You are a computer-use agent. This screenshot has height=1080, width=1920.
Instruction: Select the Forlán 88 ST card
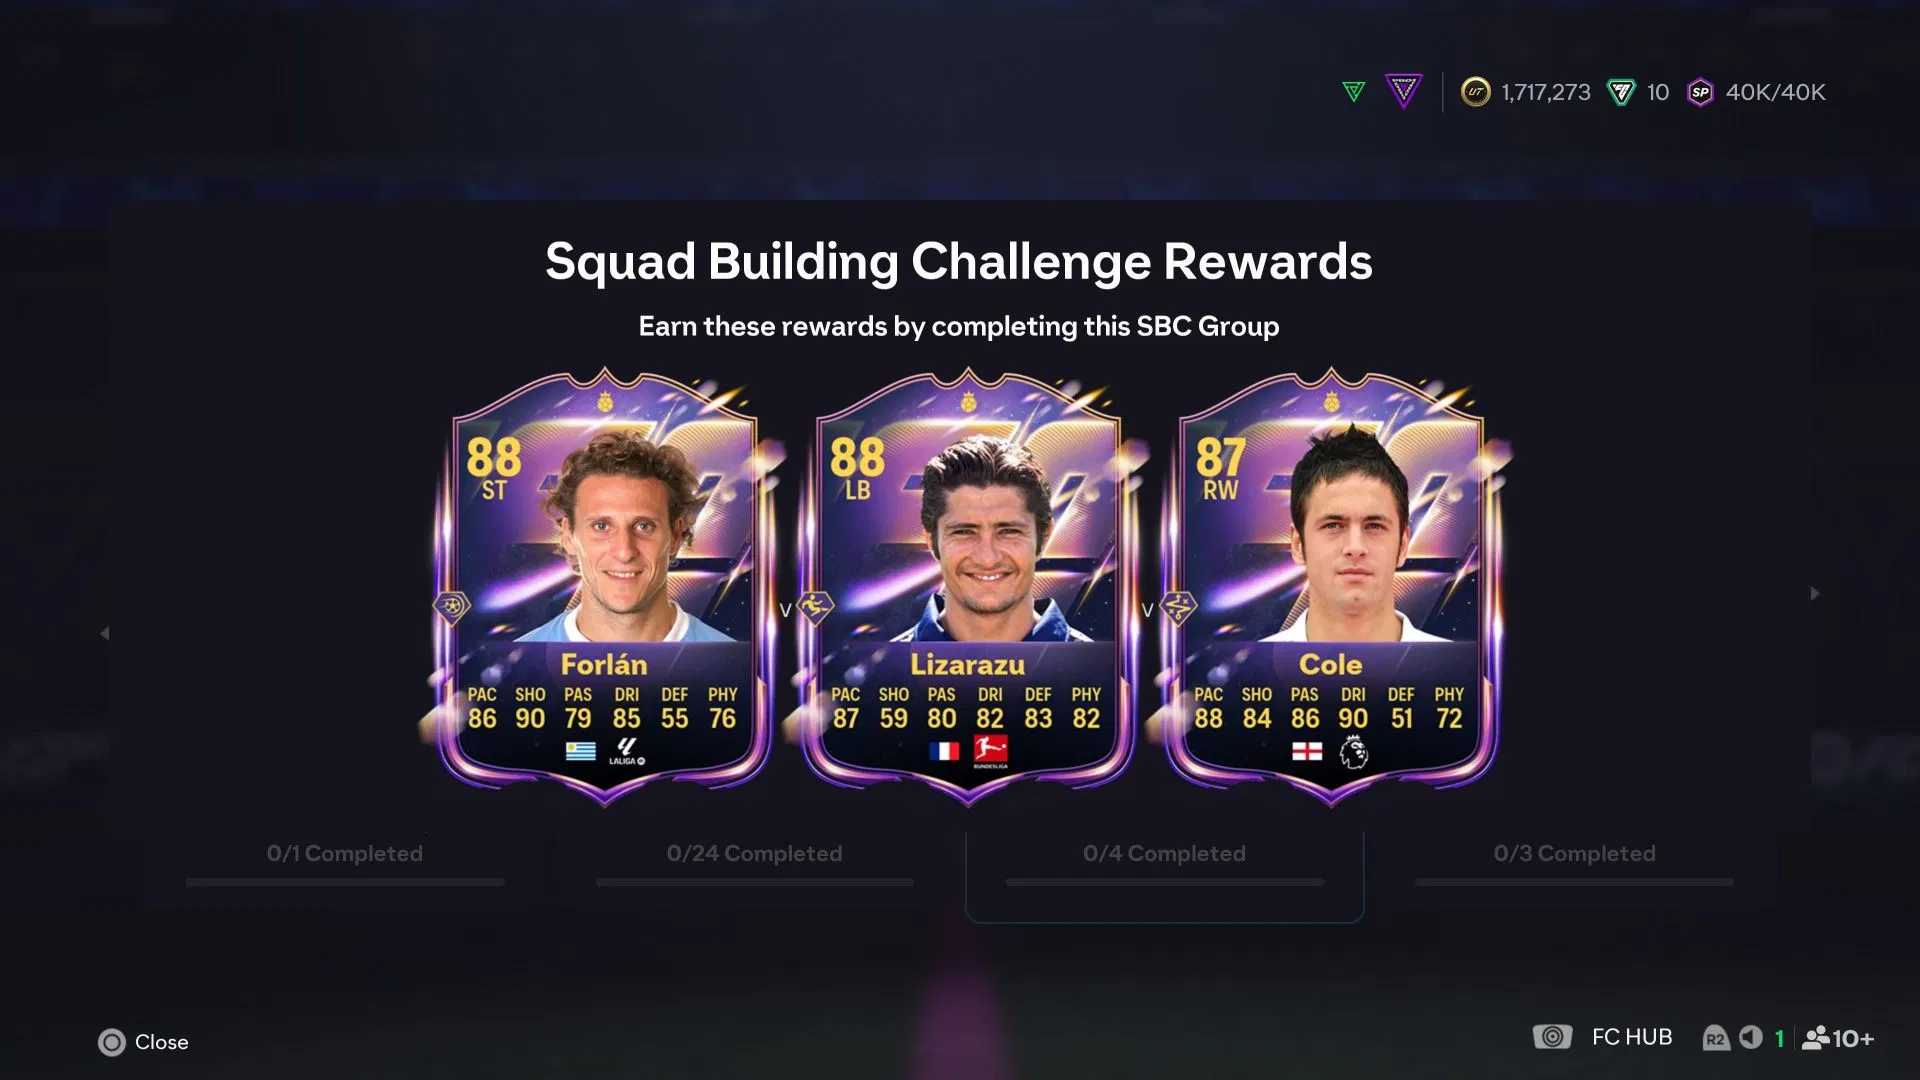[x=604, y=588]
